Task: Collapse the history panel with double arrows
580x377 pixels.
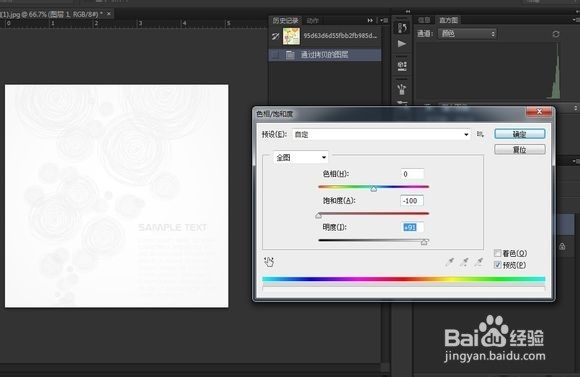Action: [370, 20]
